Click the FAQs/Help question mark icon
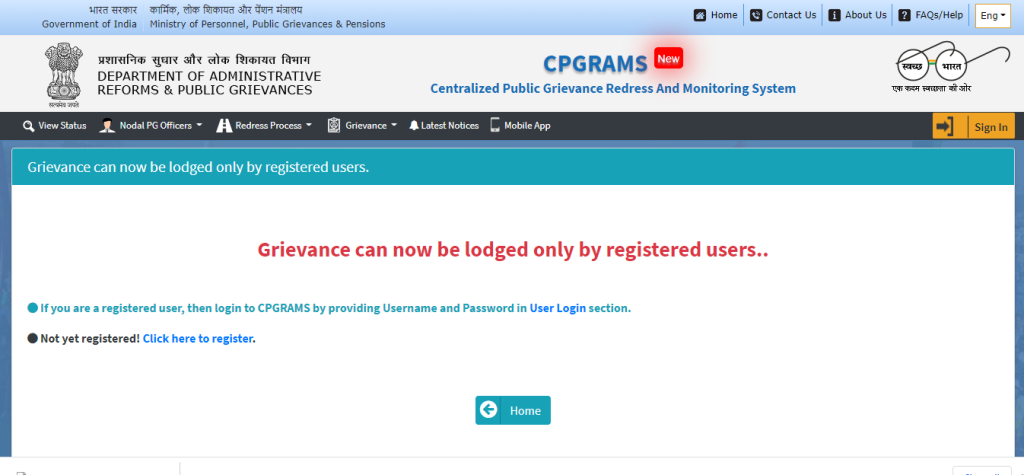Viewport: 1024px width, 475px height. tap(904, 15)
